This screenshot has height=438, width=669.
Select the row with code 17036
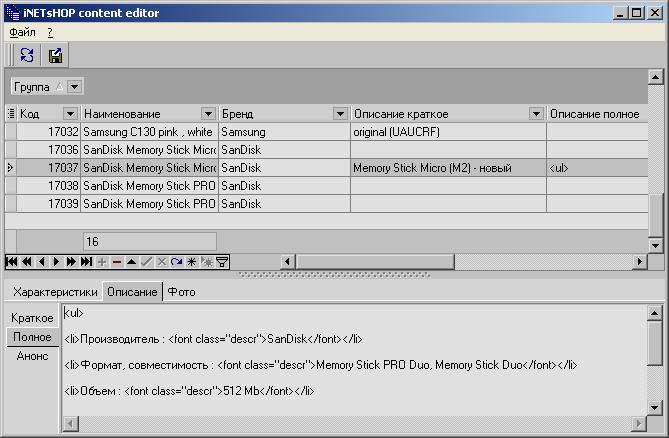tap(327, 150)
